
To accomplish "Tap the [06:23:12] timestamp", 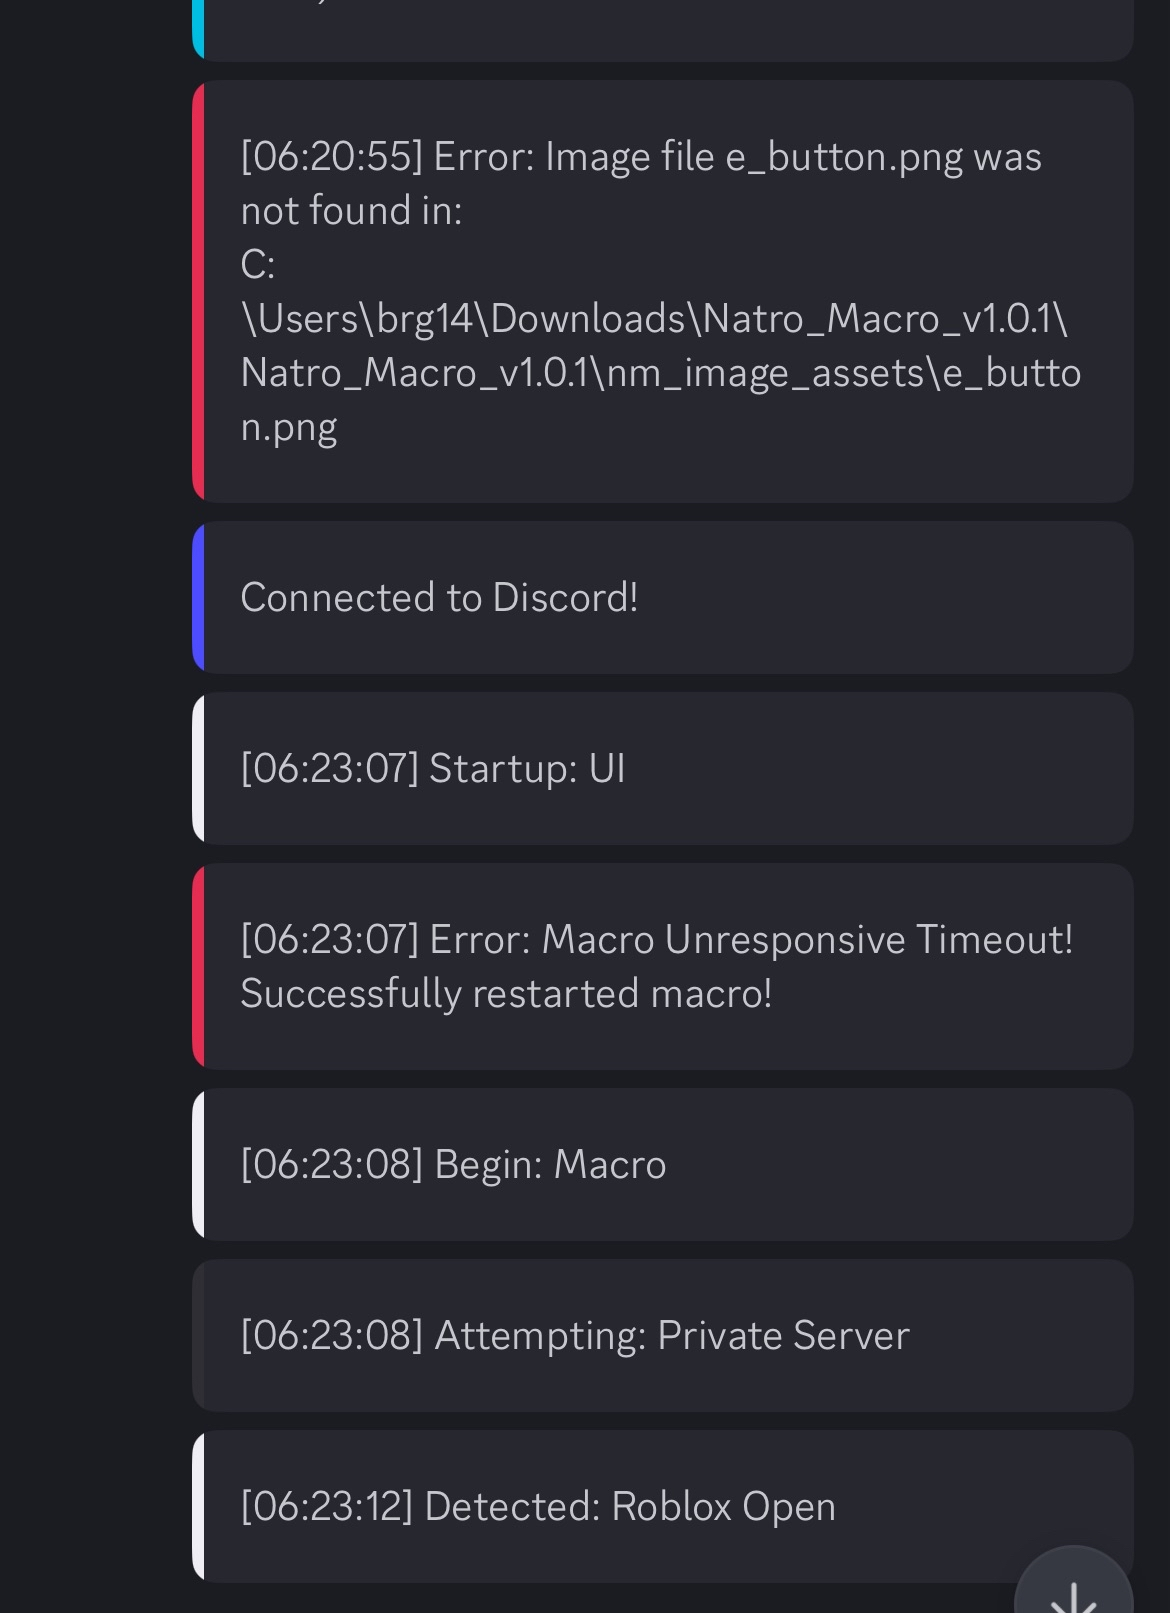I will point(327,1507).
